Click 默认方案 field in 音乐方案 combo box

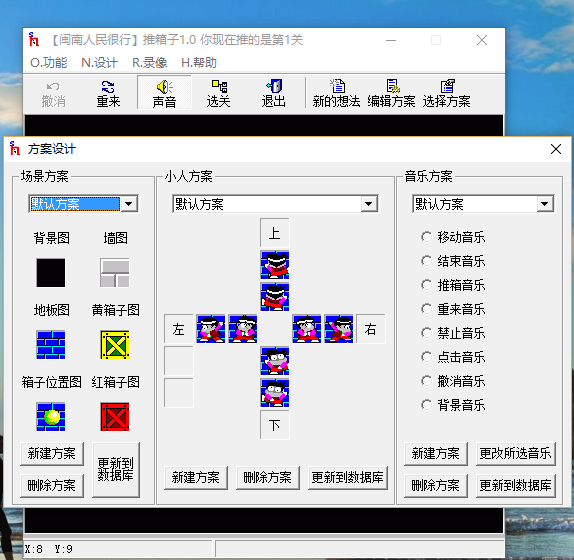475,204
